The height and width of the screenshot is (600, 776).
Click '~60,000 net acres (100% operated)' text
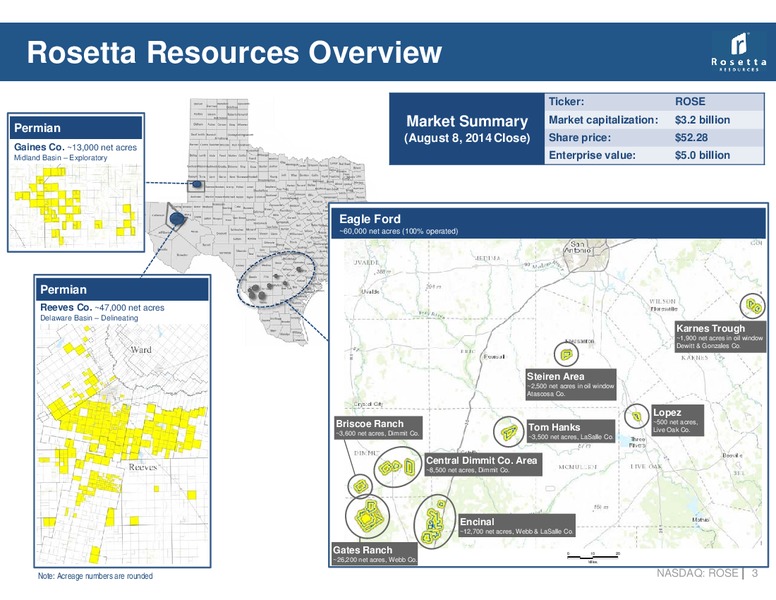pos(398,231)
